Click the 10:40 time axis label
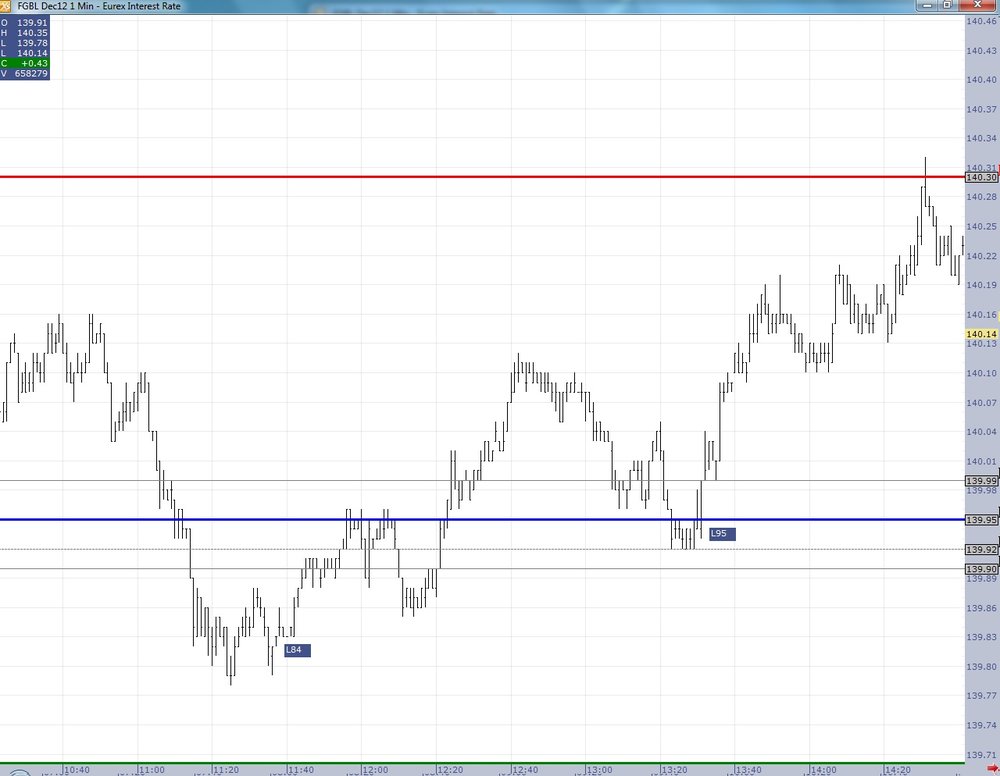 77,770
